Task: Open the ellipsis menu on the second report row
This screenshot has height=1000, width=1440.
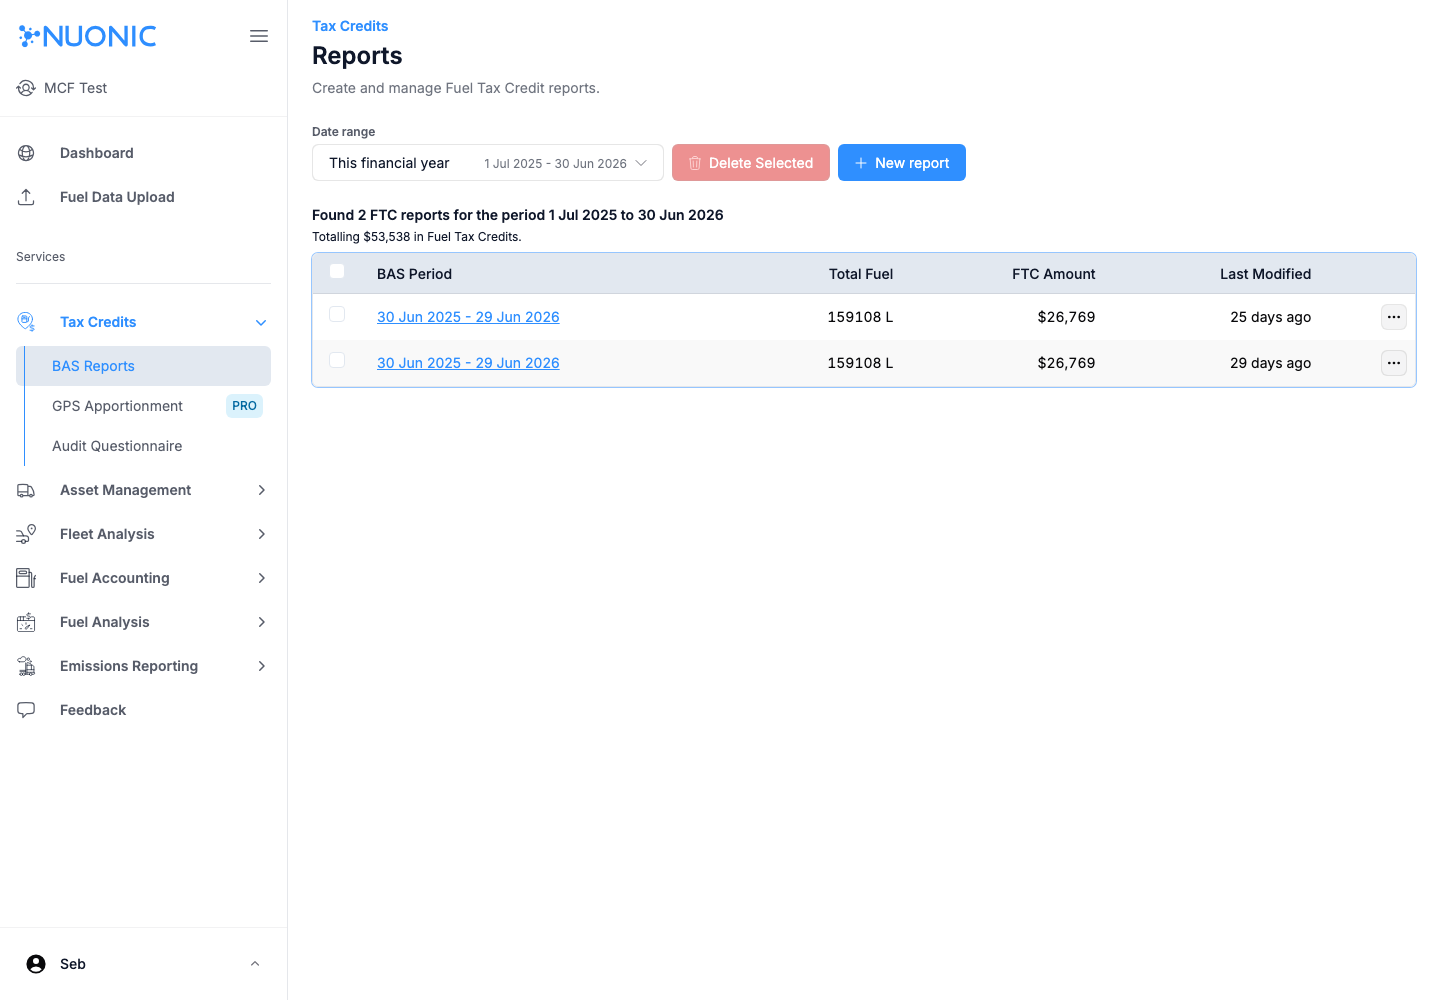Action: 1393,363
